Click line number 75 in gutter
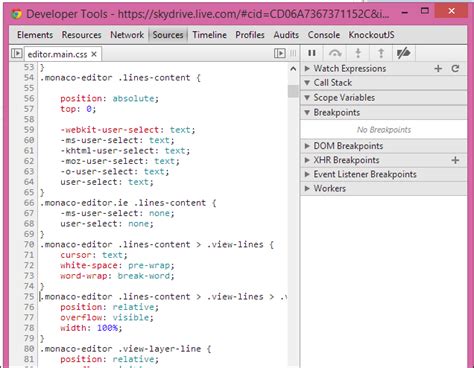 click(29, 297)
